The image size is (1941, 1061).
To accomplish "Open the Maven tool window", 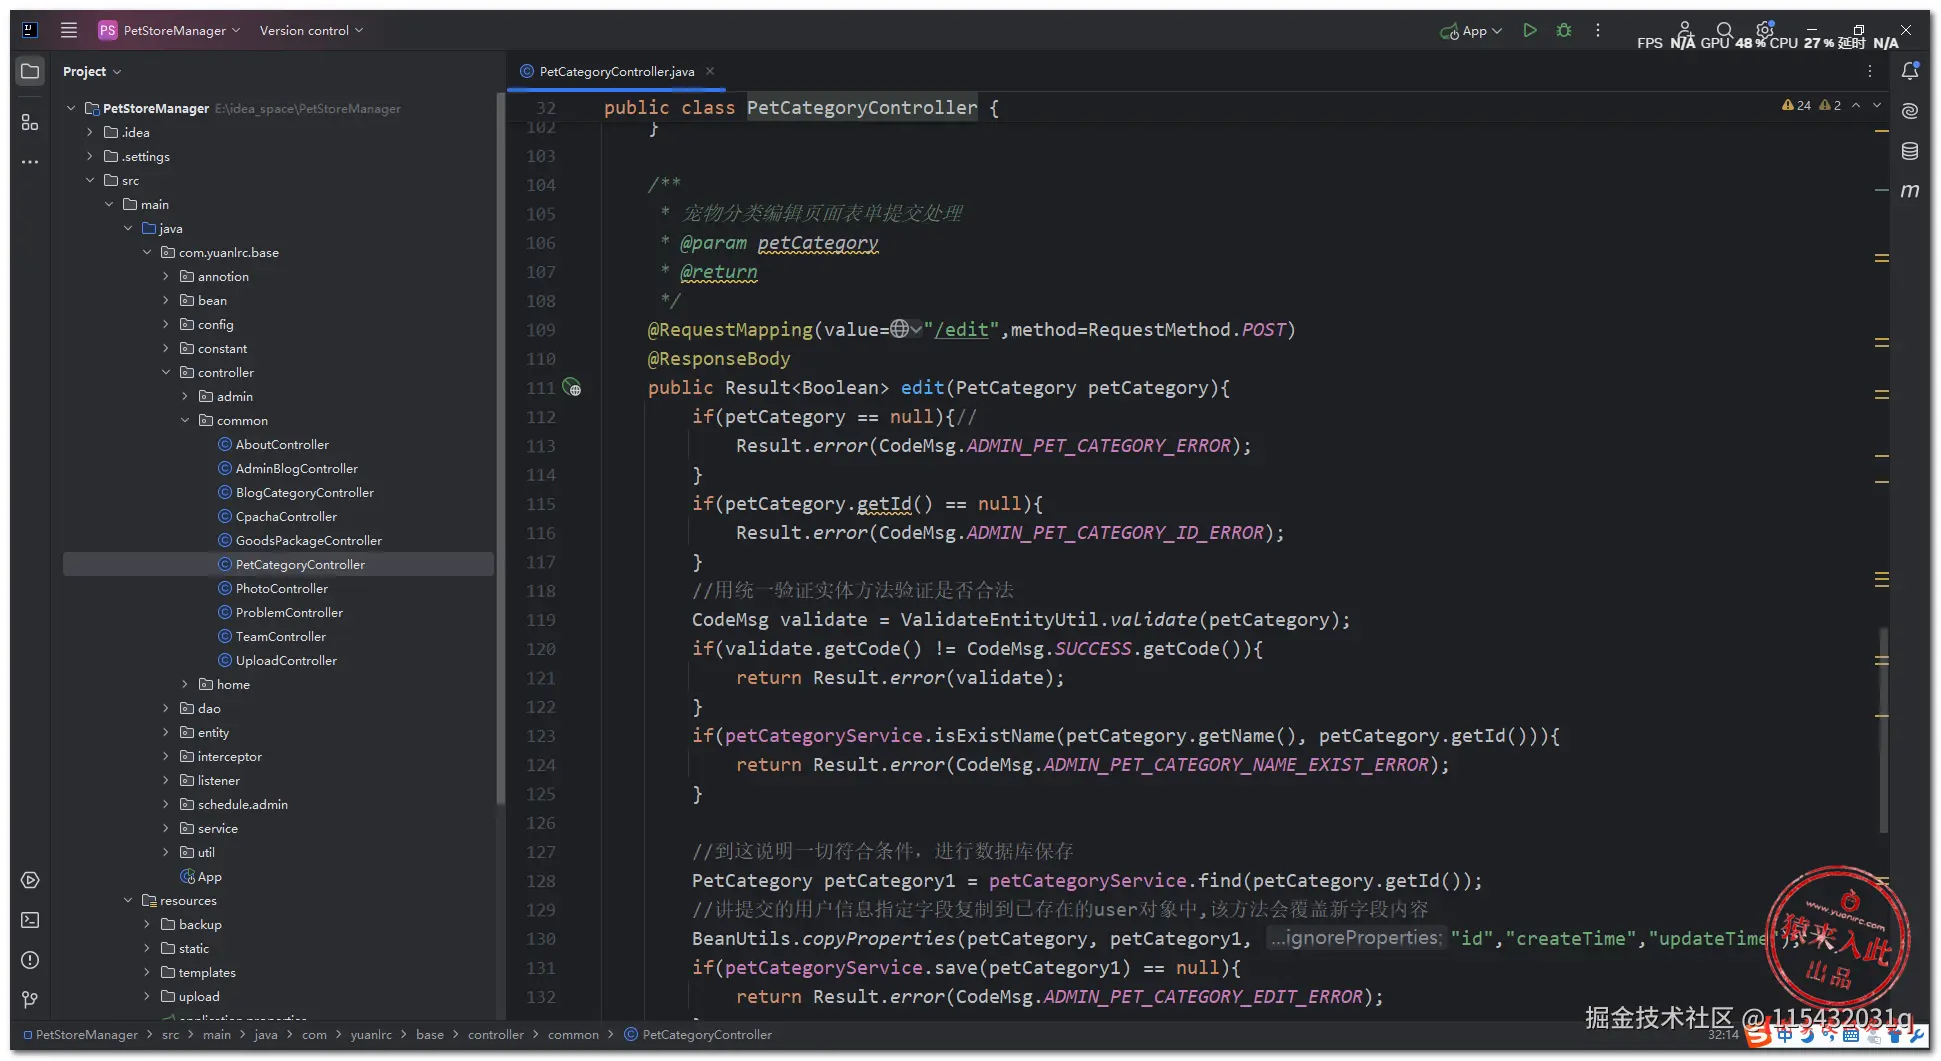I will pos(1910,190).
